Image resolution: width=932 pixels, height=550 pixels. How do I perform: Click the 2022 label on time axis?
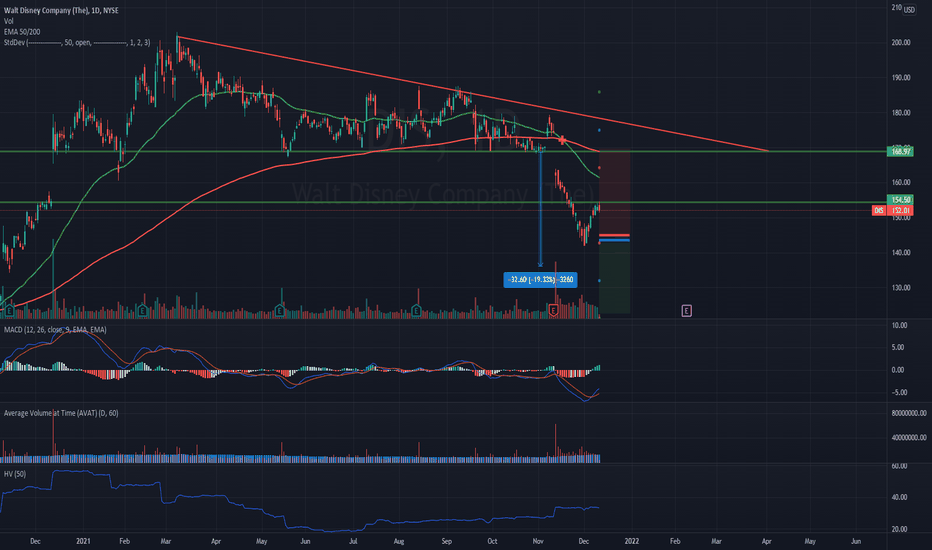[x=631, y=541]
